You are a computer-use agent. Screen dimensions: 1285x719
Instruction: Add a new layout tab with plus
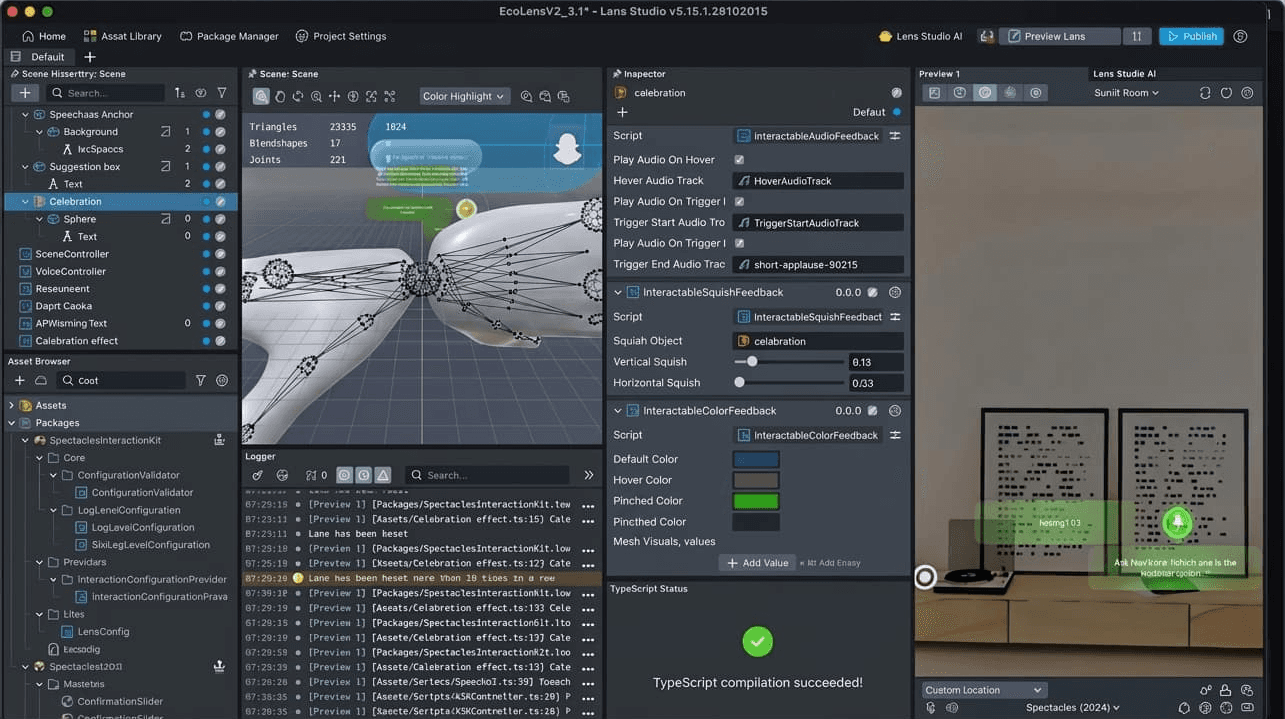pyautogui.click(x=90, y=57)
